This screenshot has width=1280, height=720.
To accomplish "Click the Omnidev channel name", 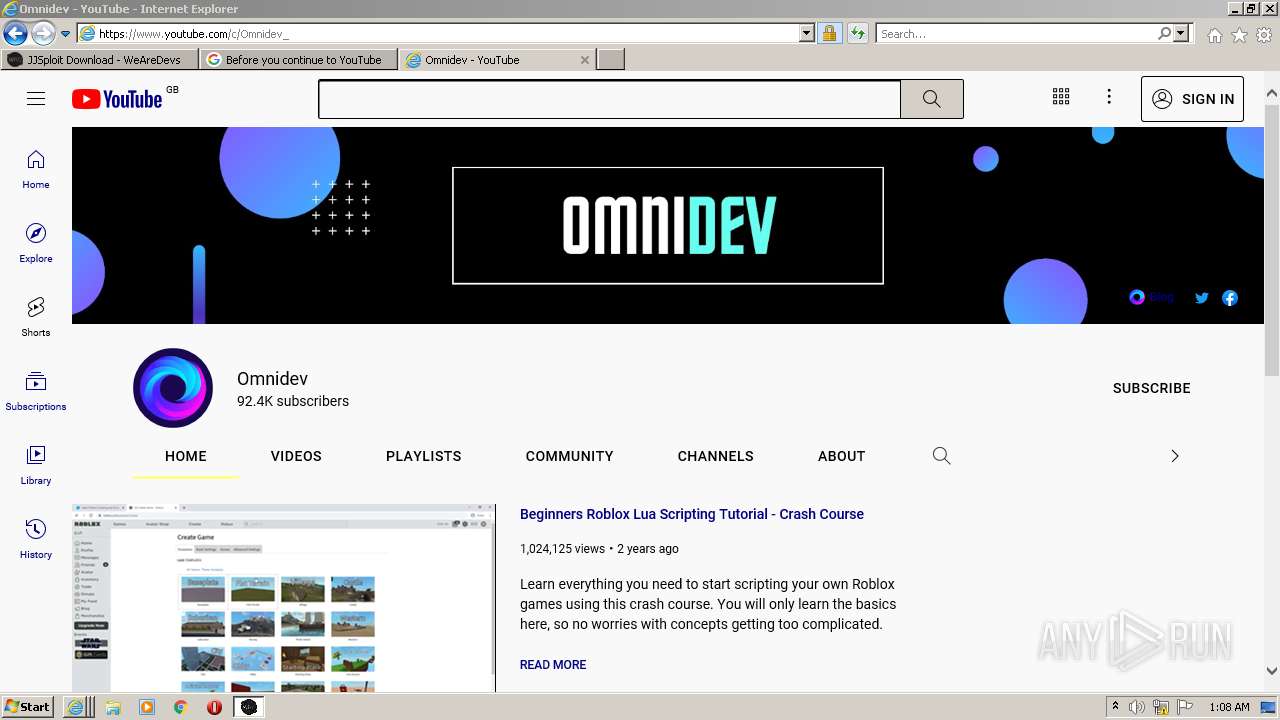I will point(272,379).
